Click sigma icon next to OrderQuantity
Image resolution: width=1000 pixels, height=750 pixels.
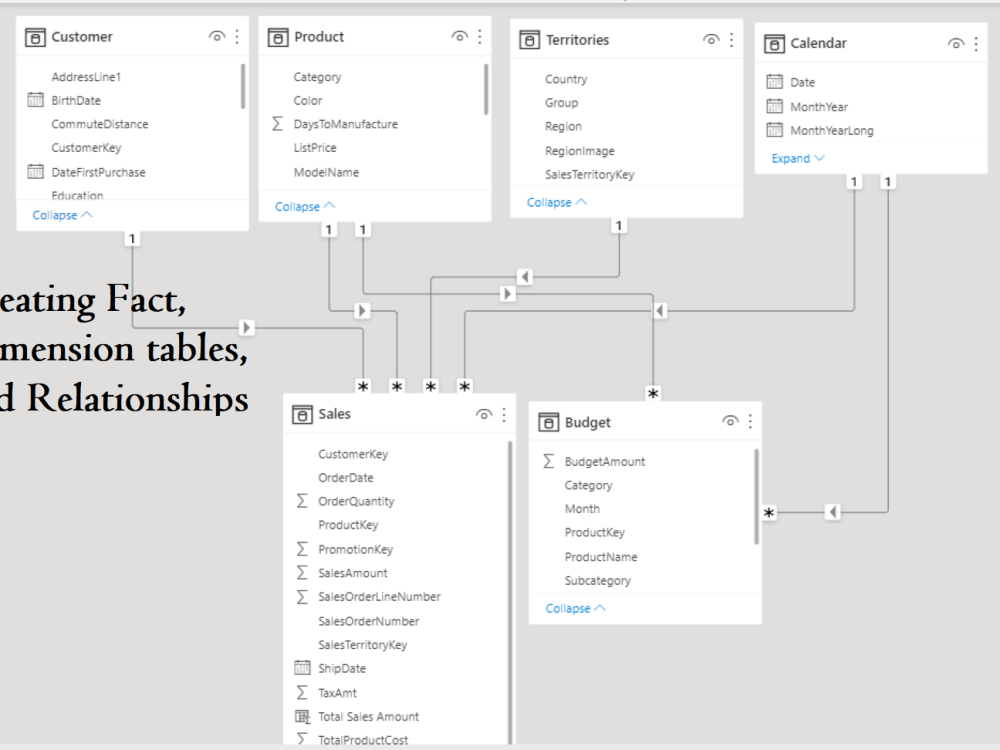[302, 501]
